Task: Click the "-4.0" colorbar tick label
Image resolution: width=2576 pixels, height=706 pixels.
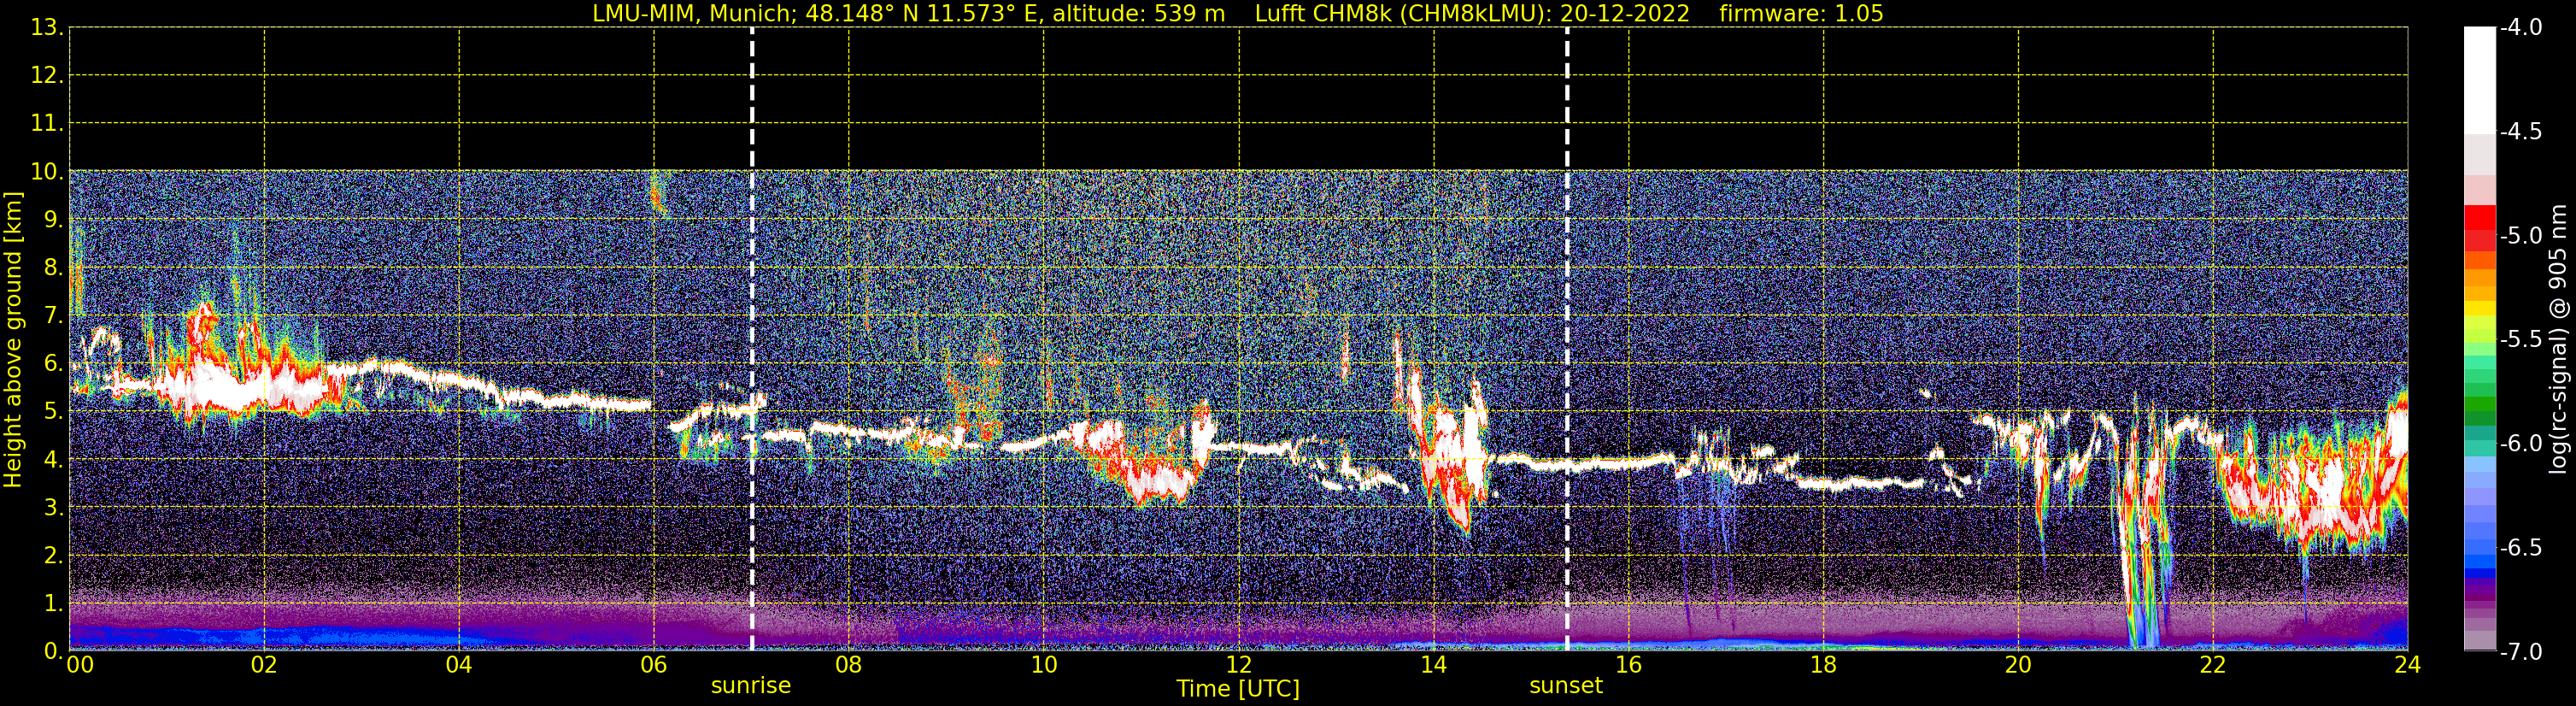Action: (x=2521, y=28)
